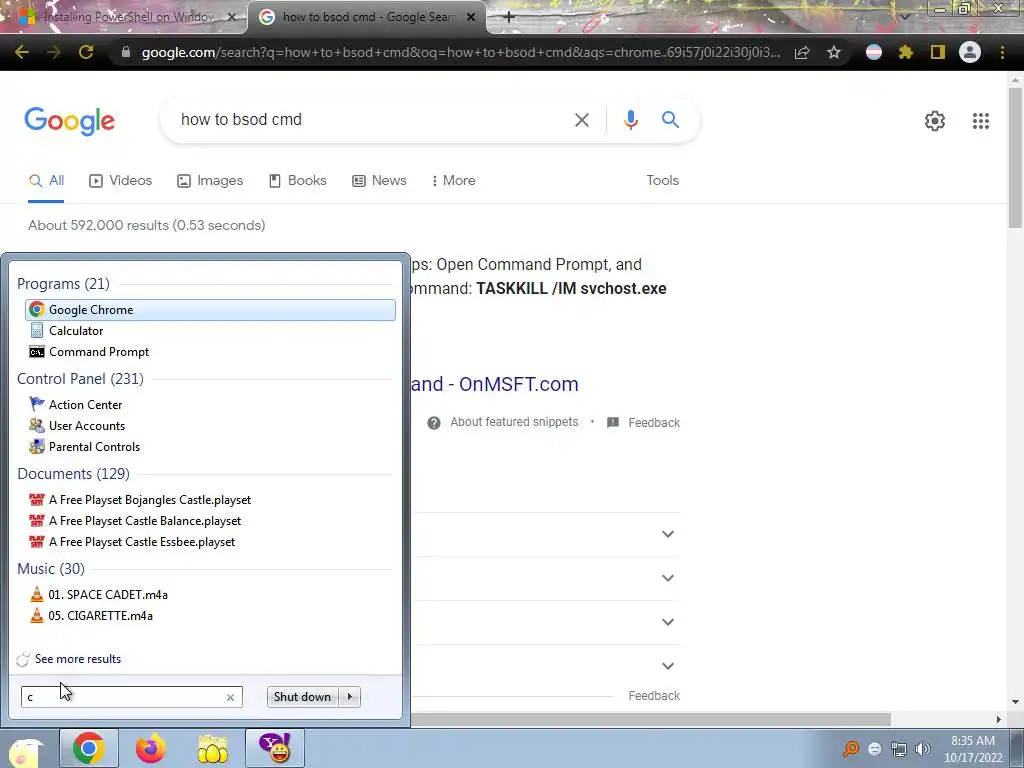Expand the second People also ask chevron
Screen dimensions: 1024x768
667,578
